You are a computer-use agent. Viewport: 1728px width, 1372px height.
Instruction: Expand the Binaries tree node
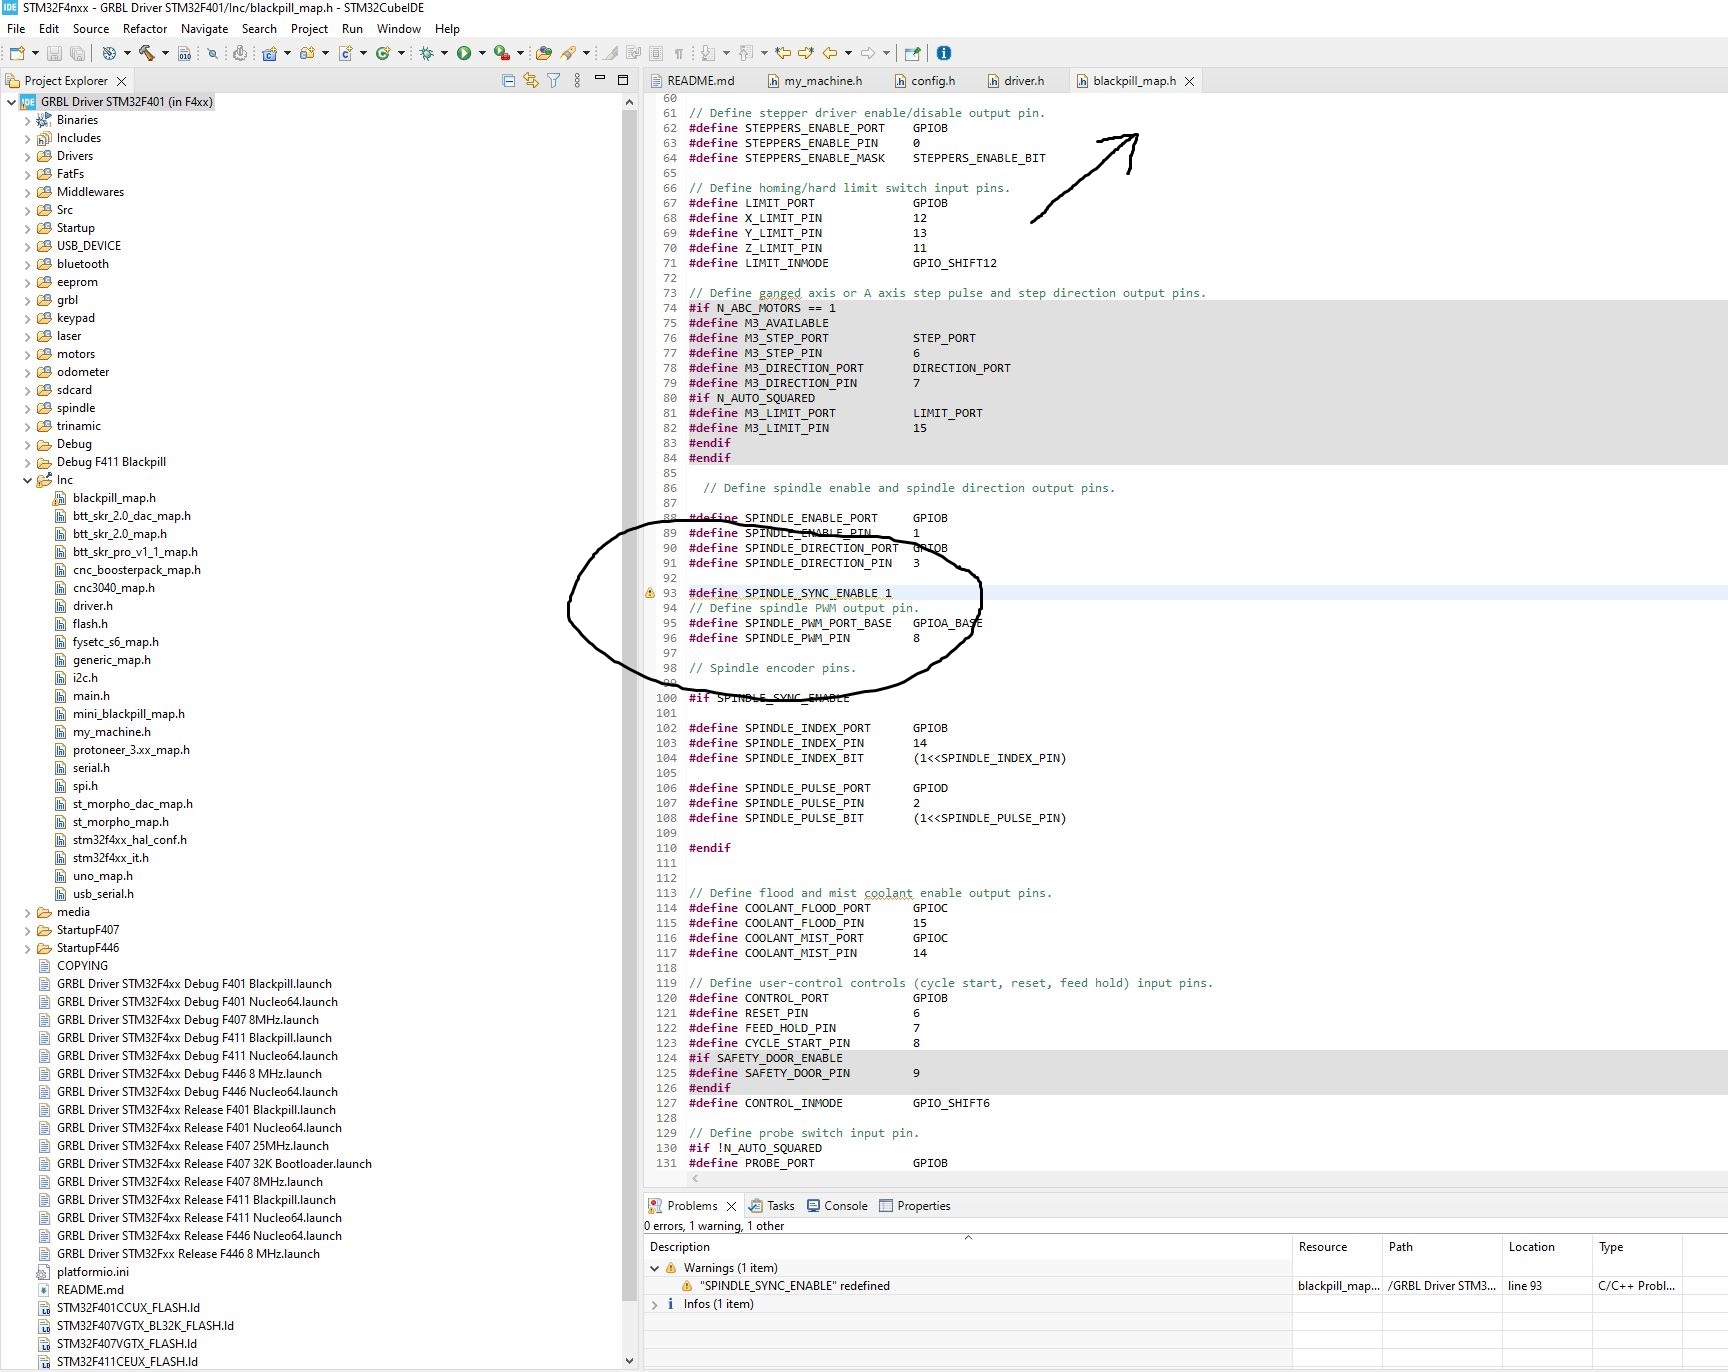coord(28,120)
